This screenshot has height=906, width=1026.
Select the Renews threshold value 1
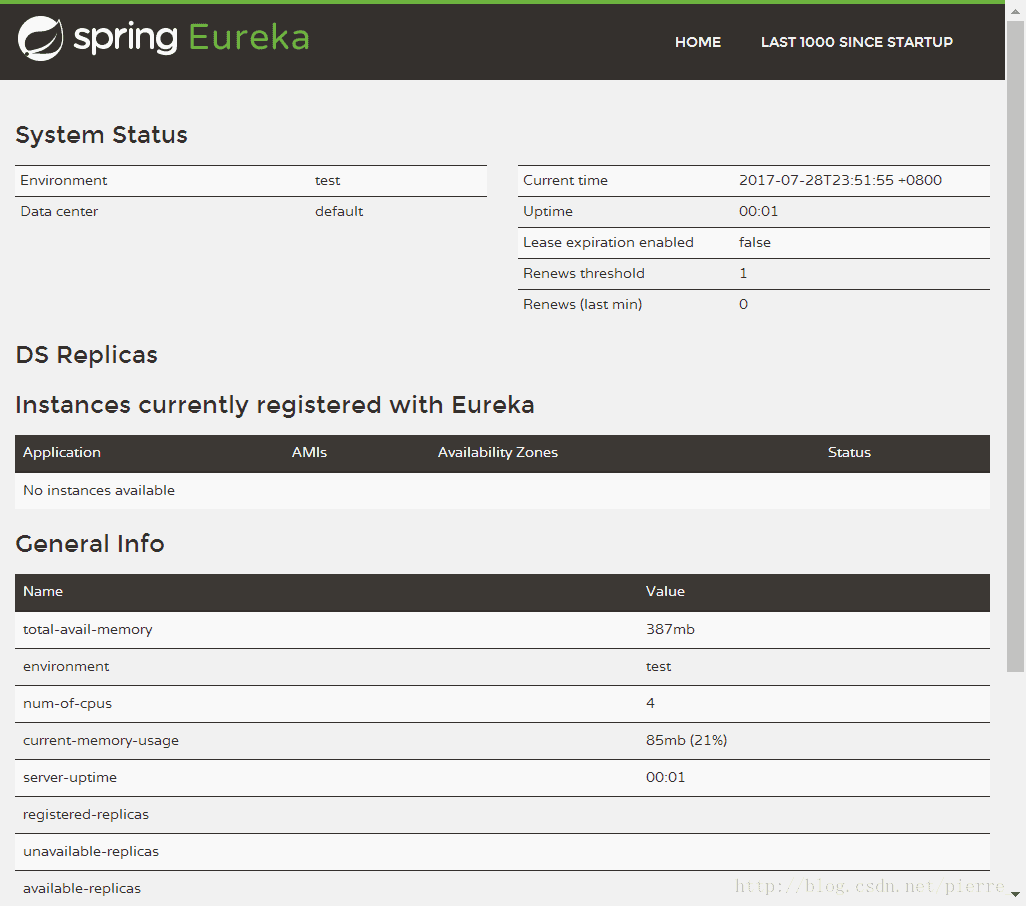pos(743,273)
